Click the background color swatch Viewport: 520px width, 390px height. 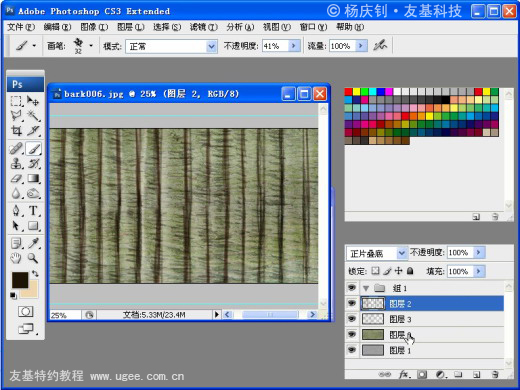click(33, 292)
